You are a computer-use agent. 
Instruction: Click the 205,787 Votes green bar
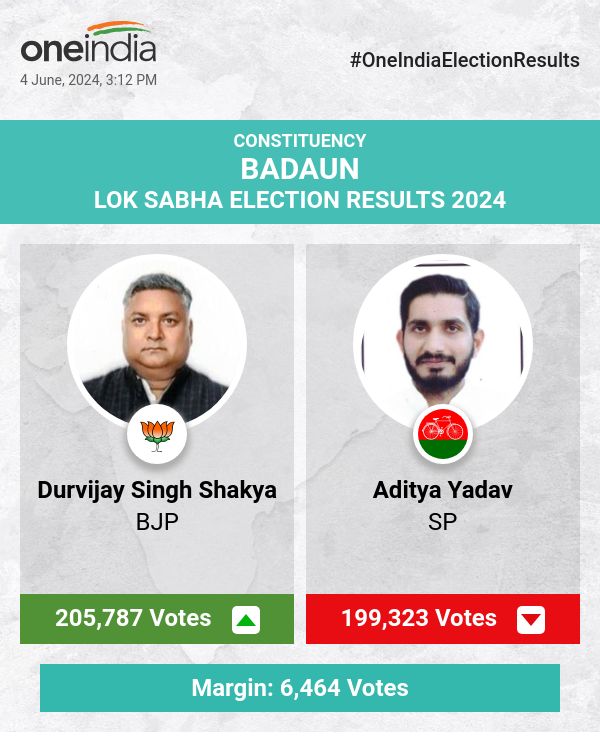point(133,618)
